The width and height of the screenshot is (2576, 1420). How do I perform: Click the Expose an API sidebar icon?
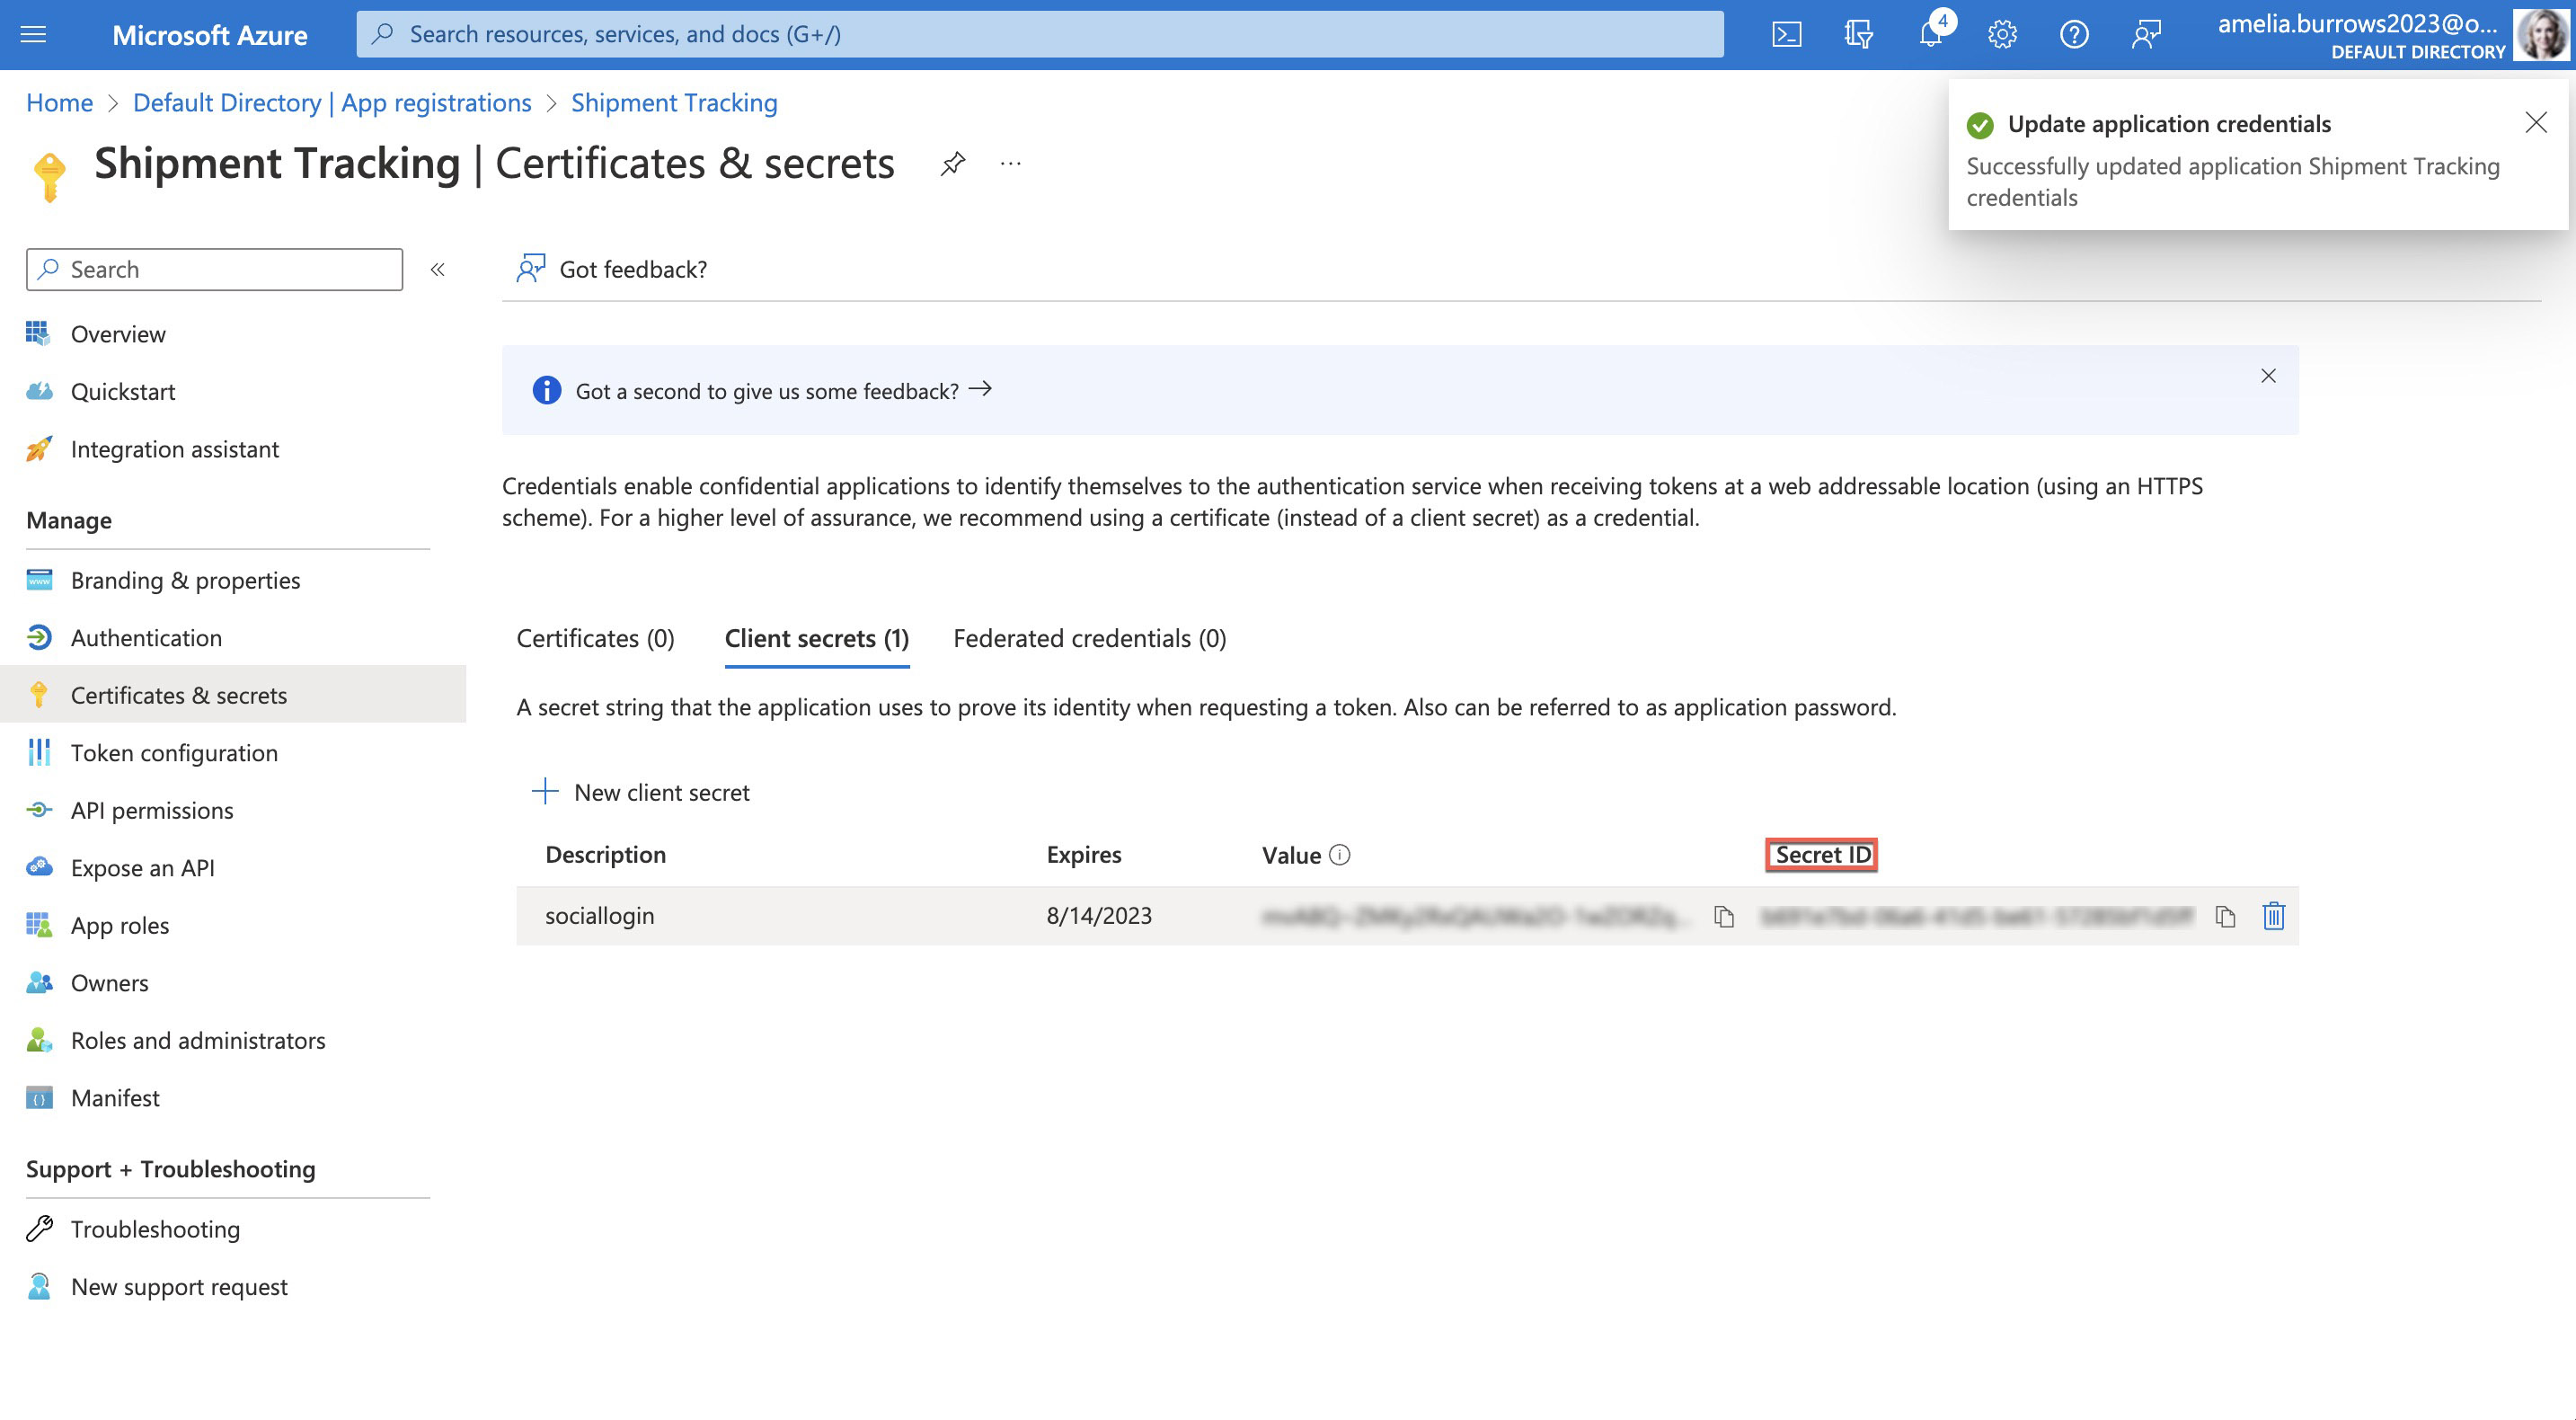point(39,865)
